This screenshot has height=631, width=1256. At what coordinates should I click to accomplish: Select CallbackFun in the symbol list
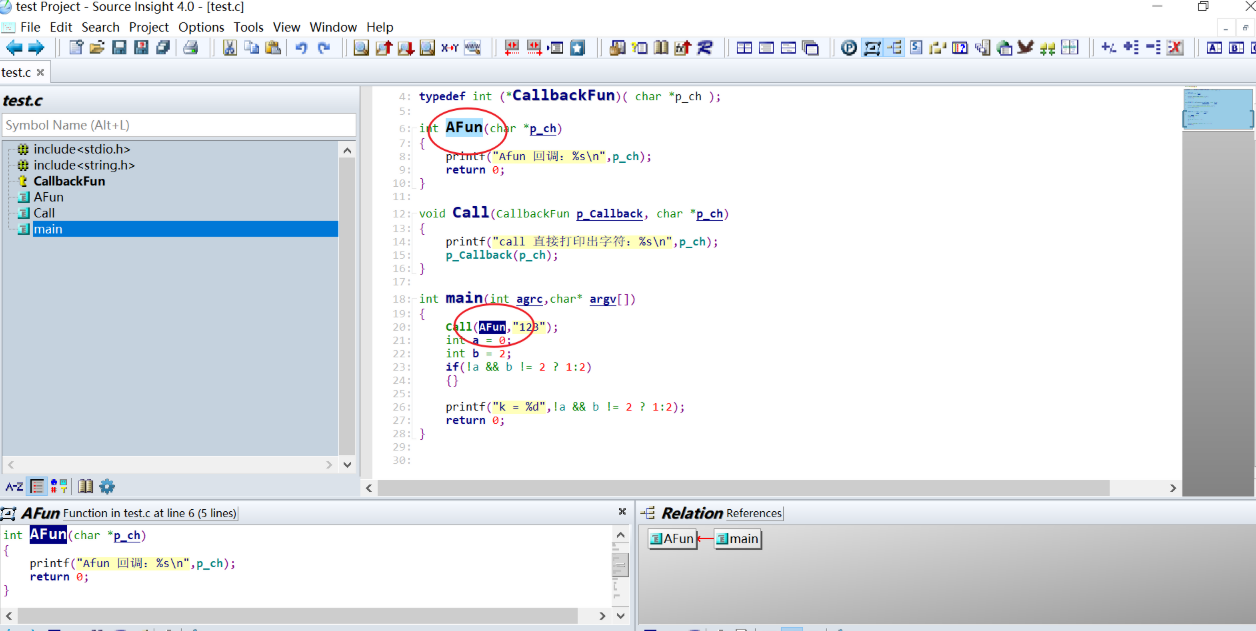tap(69, 181)
